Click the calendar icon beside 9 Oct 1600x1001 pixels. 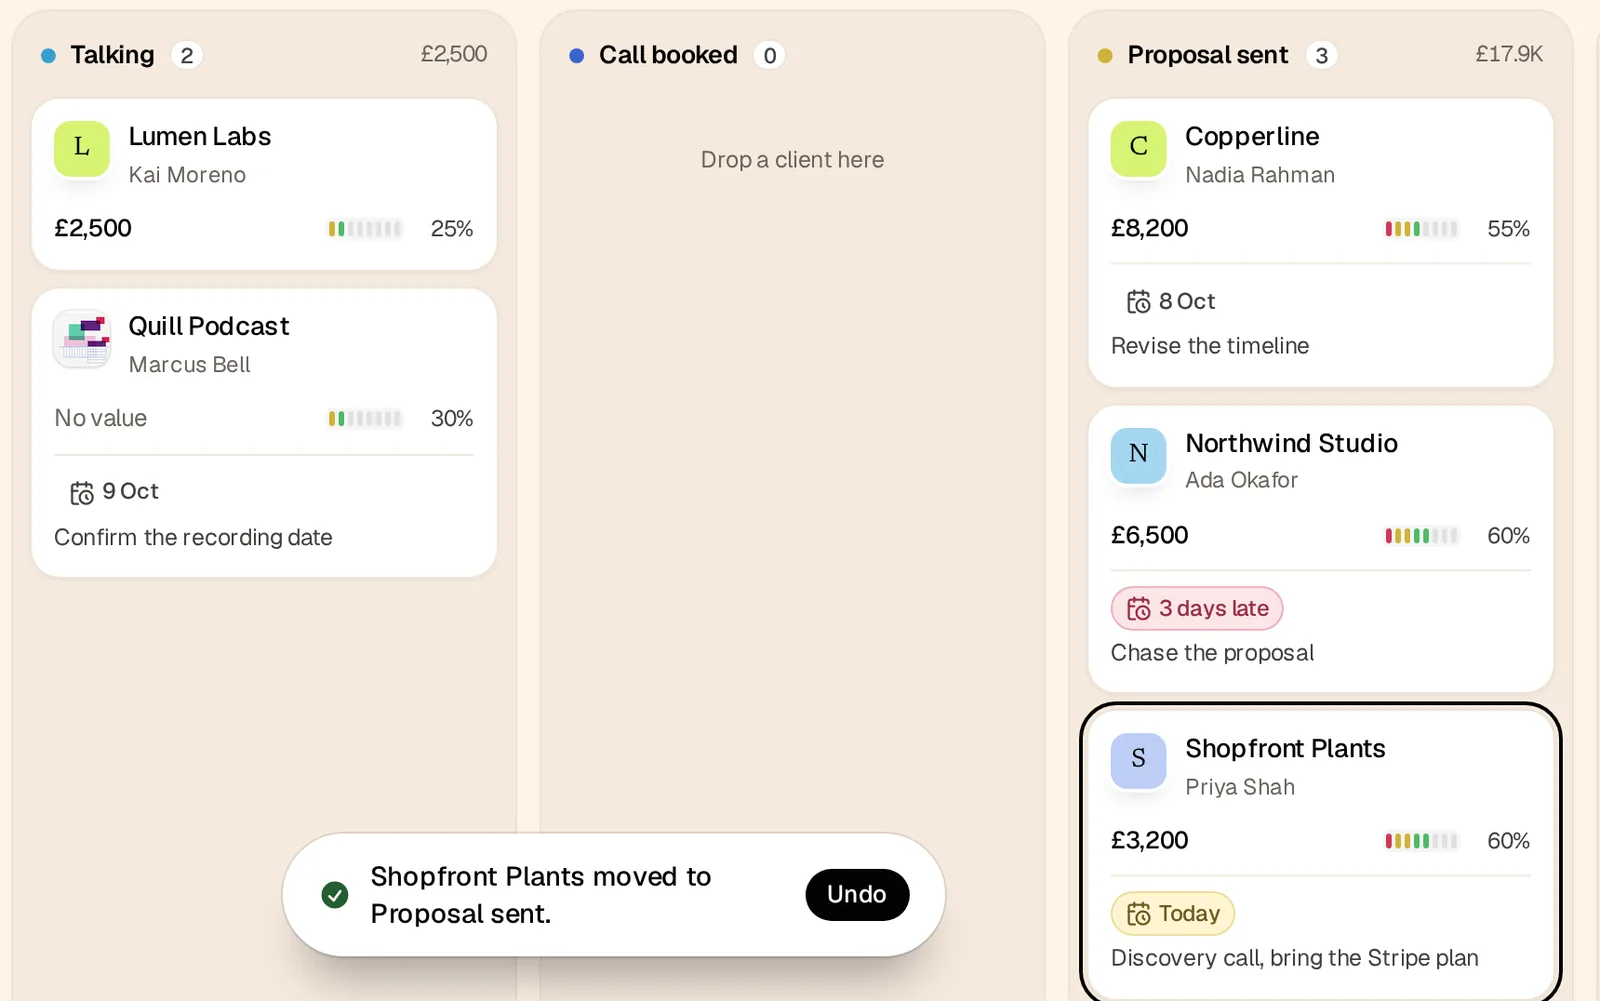82,492
